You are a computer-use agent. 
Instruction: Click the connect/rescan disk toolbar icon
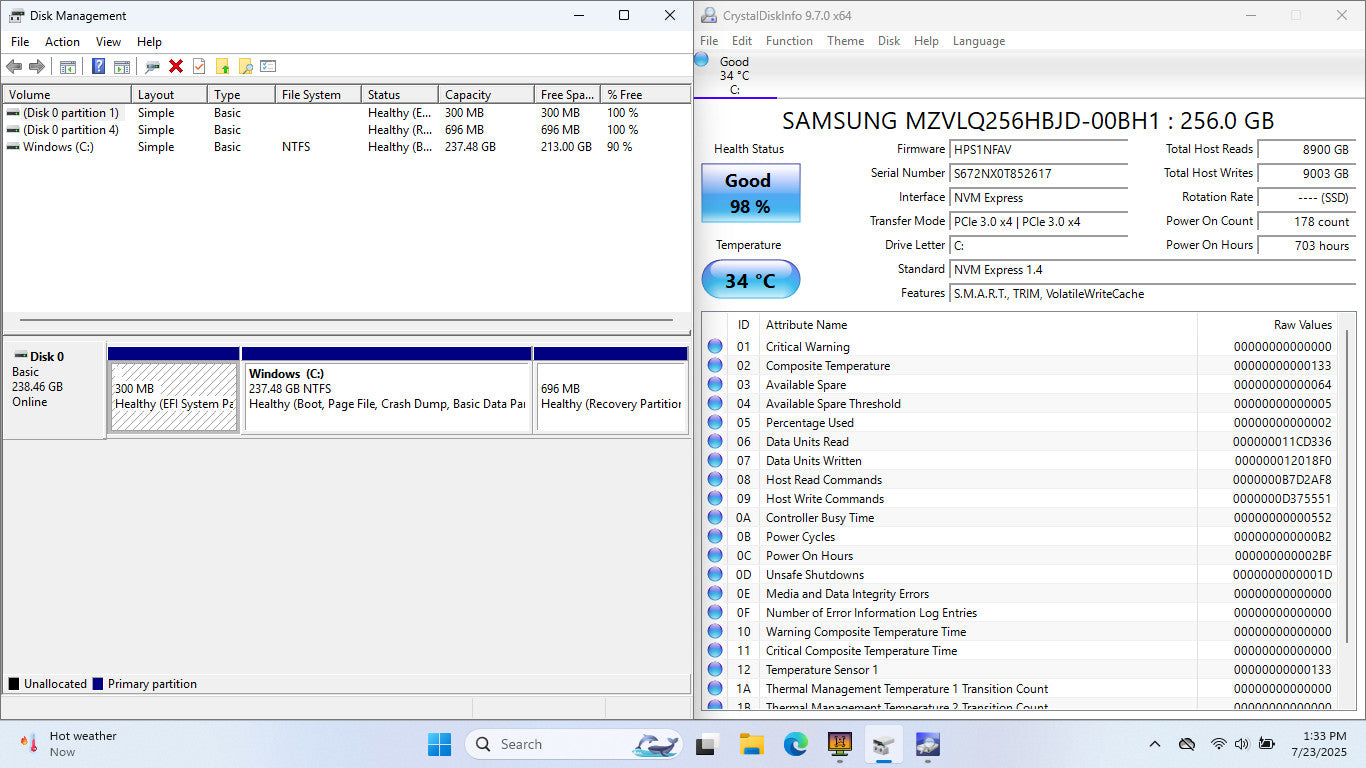[152, 66]
